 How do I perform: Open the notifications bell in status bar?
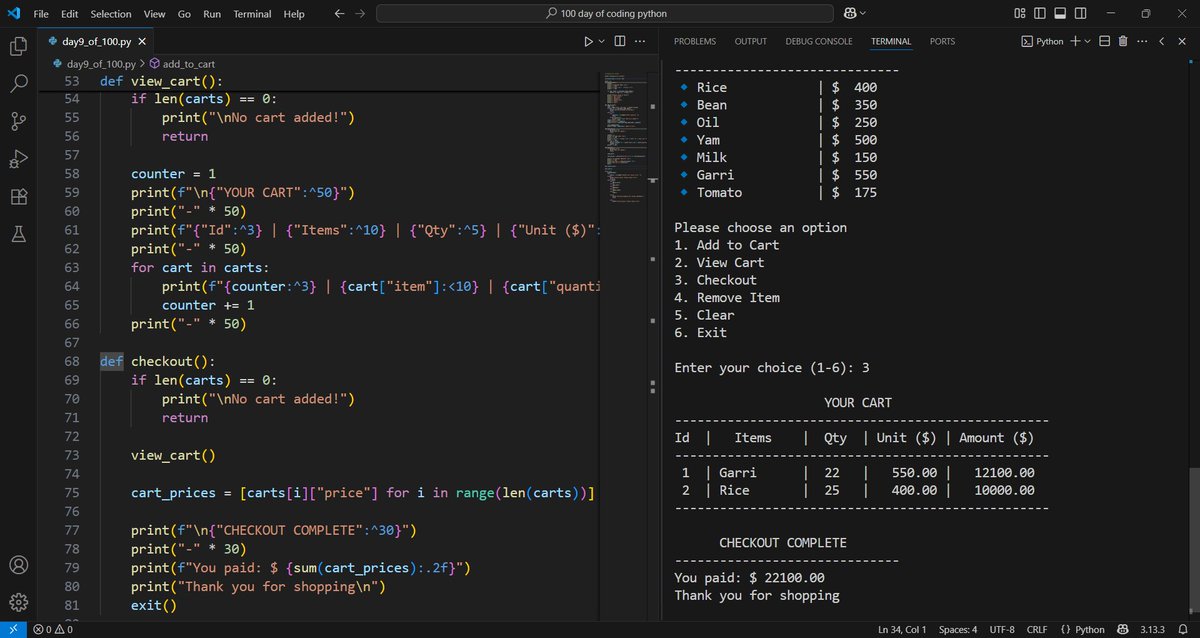[1183, 629]
